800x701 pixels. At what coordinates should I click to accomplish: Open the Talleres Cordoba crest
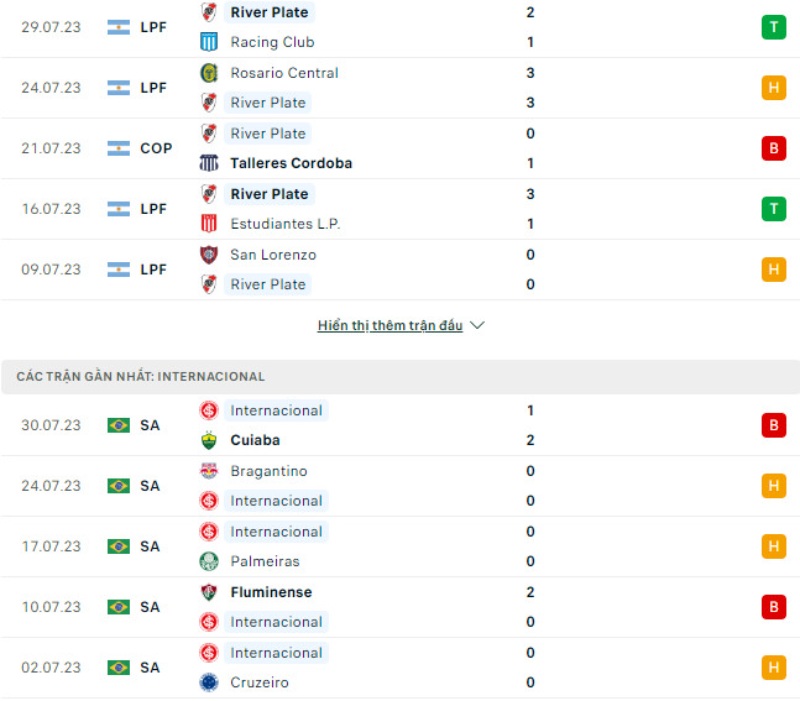(x=208, y=163)
